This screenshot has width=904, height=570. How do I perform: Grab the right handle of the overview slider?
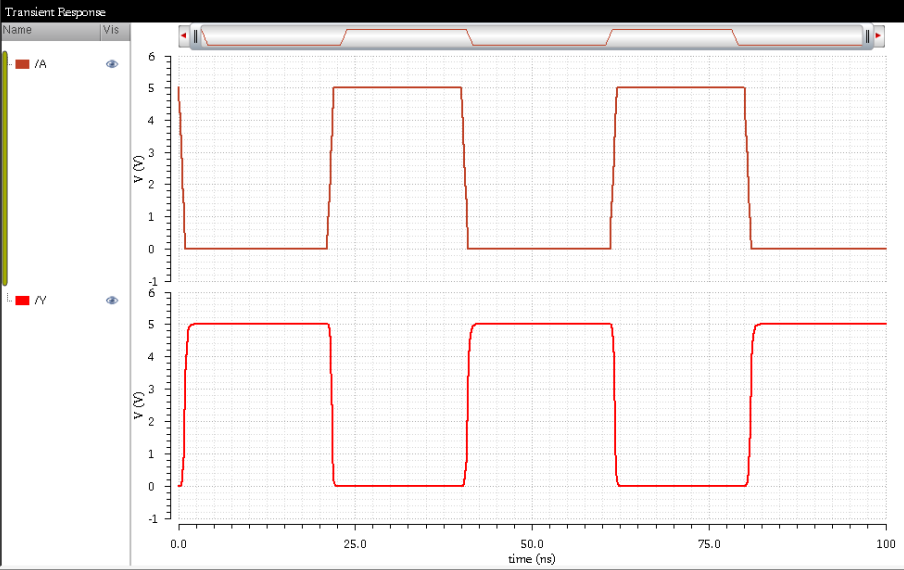(867, 37)
